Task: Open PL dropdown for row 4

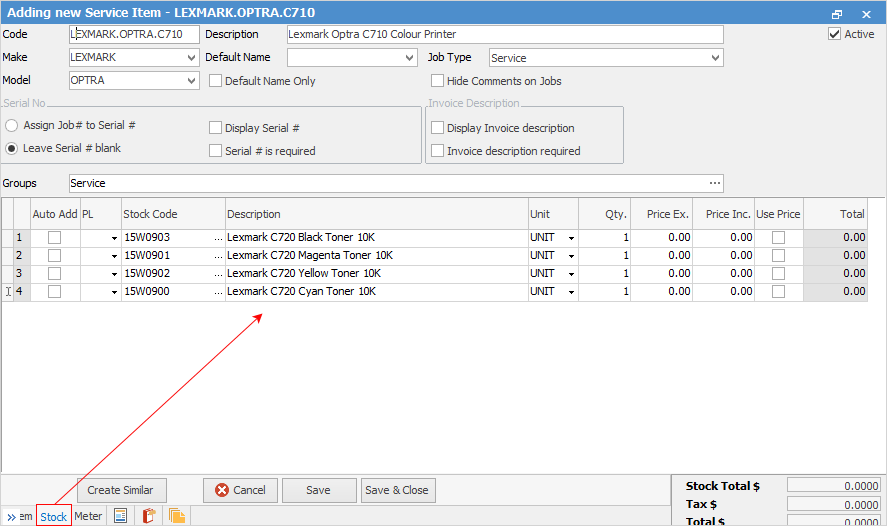Action: (114, 292)
